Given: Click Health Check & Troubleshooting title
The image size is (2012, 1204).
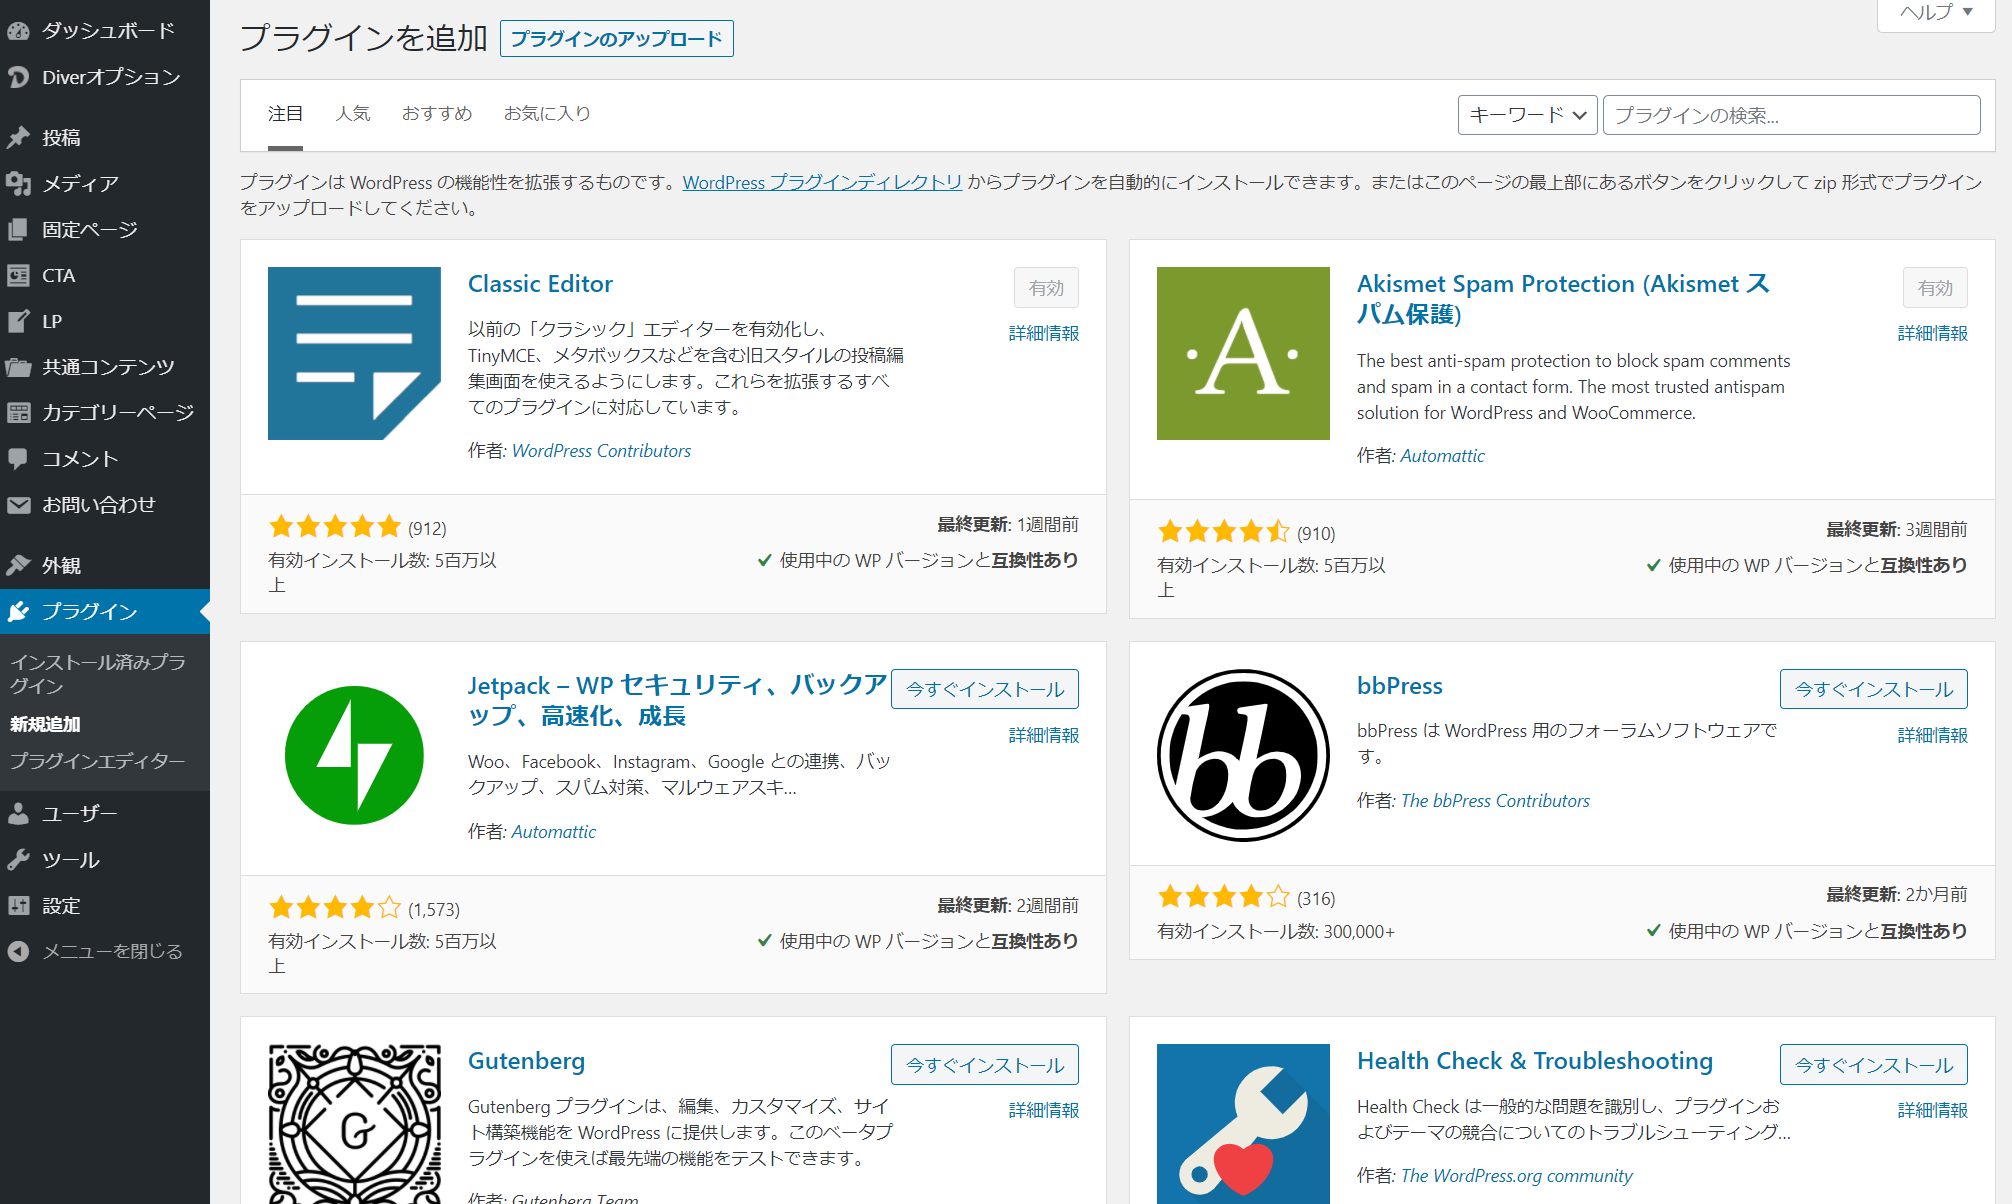Looking at the screenshot, I should 1534,1061.
